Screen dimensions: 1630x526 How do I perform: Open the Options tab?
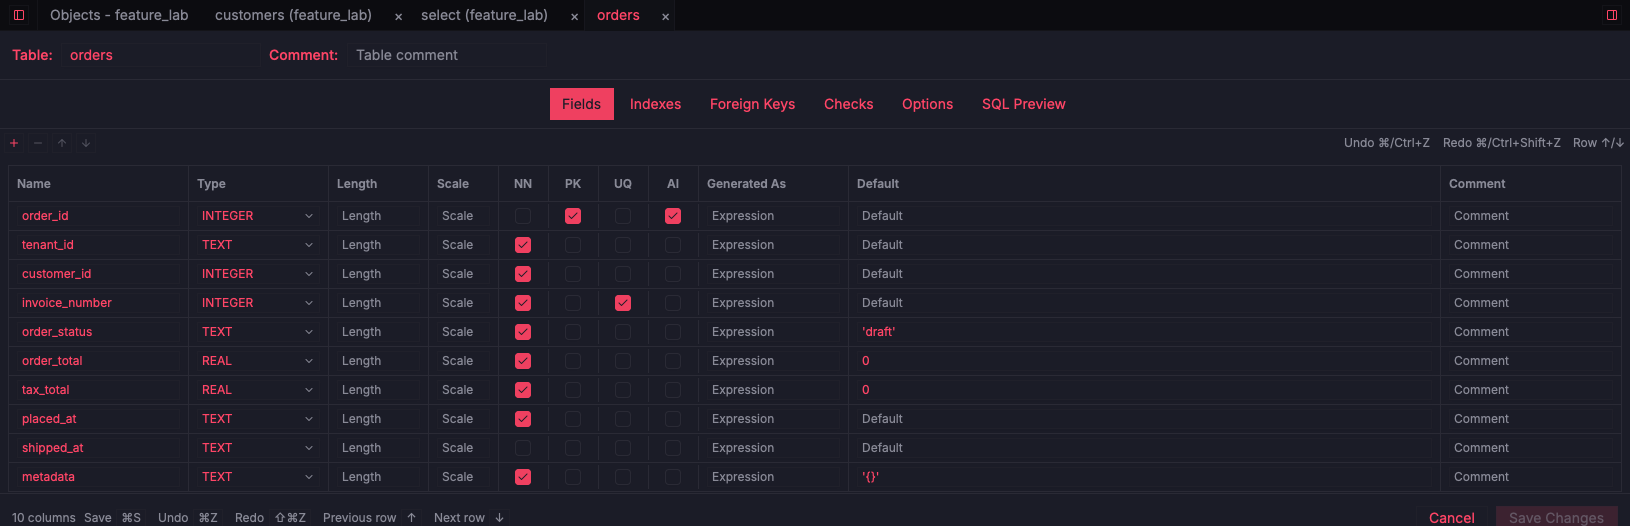pyautogui.click(x=927, y=104)
